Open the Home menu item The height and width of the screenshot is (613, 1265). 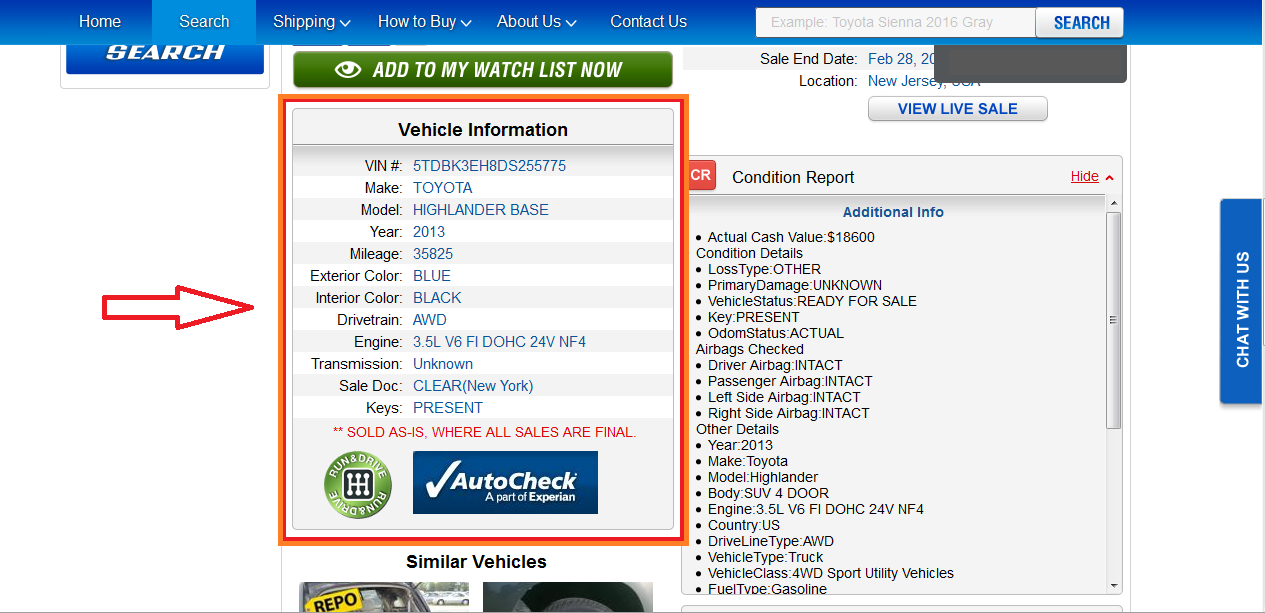pyautogui.click(x=100, y=21)
